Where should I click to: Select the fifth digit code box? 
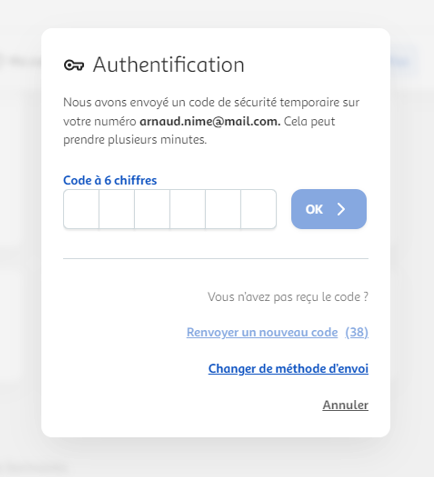coord(223,209)
